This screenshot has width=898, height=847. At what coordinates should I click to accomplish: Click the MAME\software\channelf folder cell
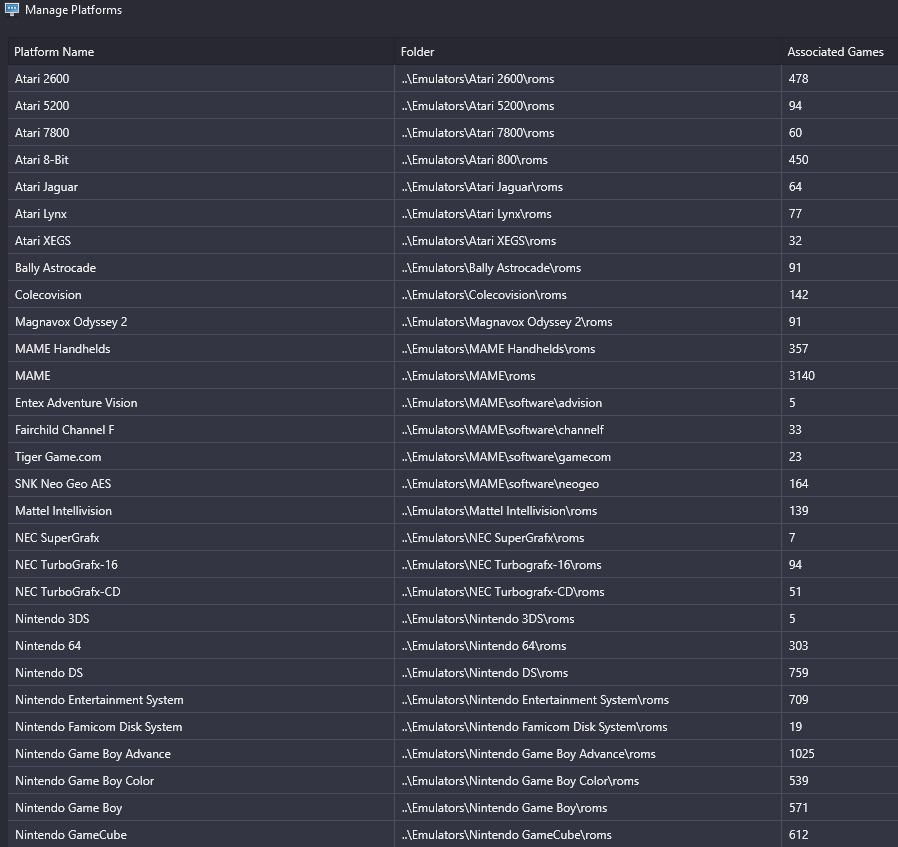click(588, 430)
